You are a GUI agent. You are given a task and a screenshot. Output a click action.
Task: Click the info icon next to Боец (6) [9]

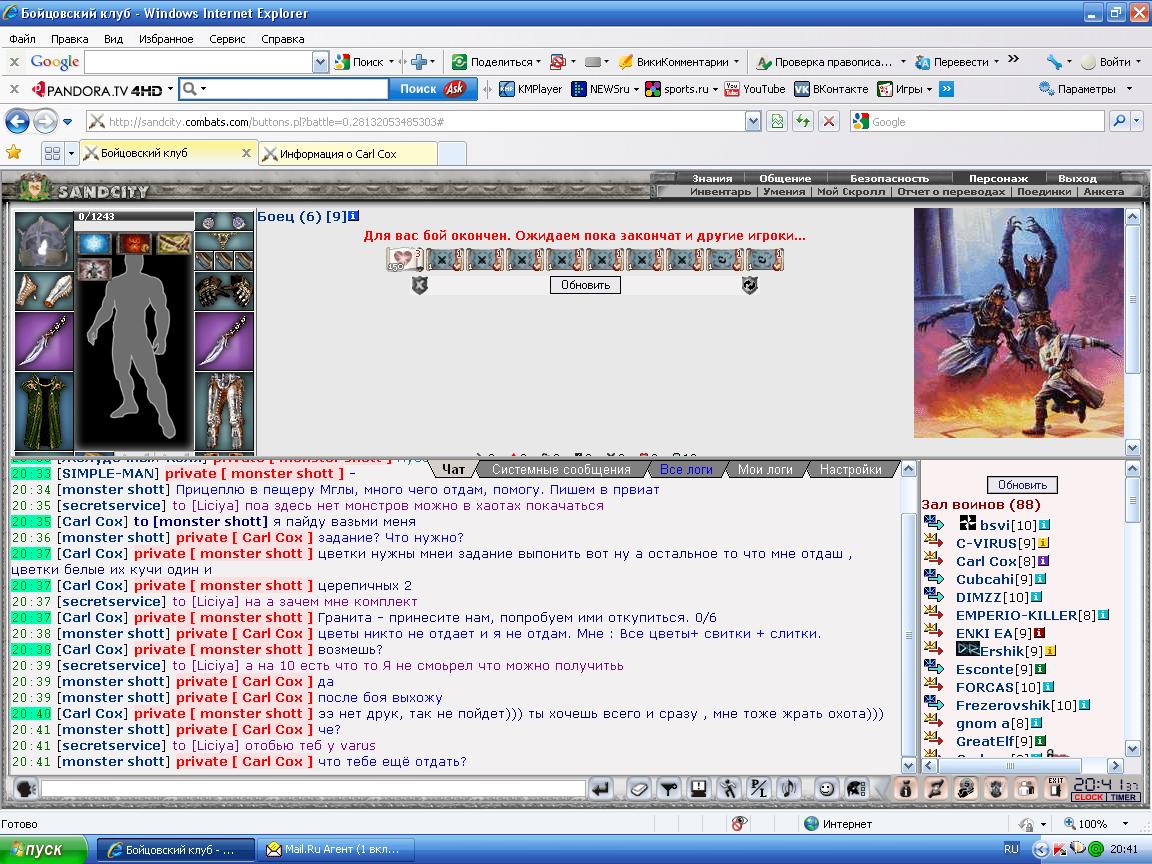coord(353,216)
